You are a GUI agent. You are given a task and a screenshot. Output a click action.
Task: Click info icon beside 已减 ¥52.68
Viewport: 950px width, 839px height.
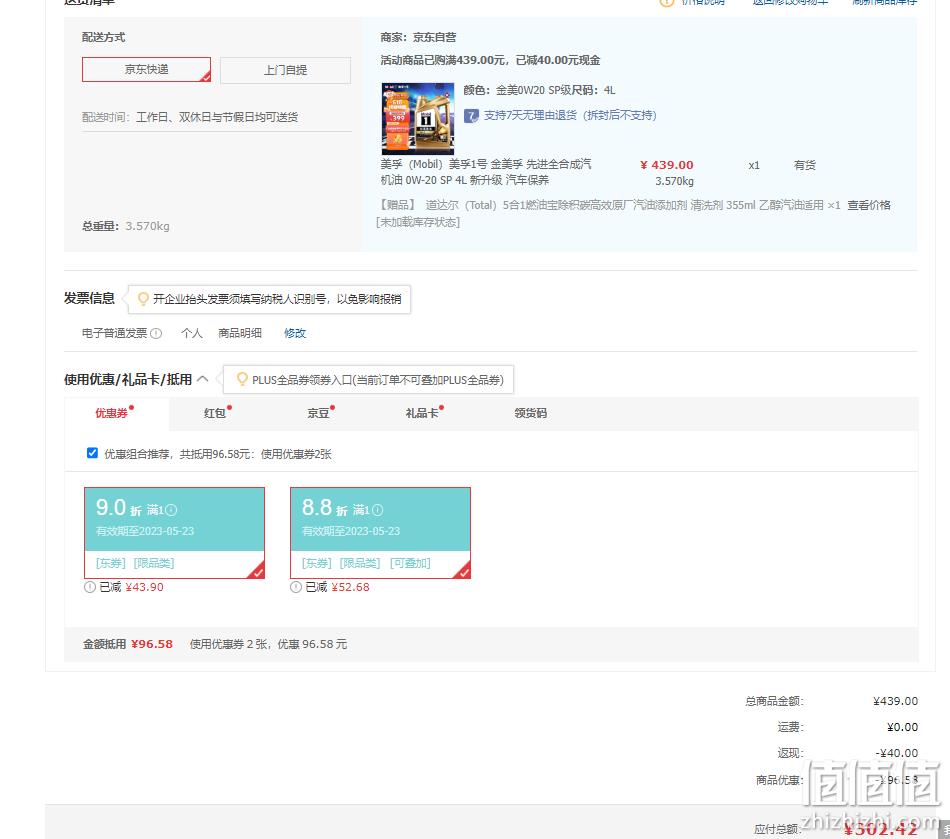pos(296,587)
